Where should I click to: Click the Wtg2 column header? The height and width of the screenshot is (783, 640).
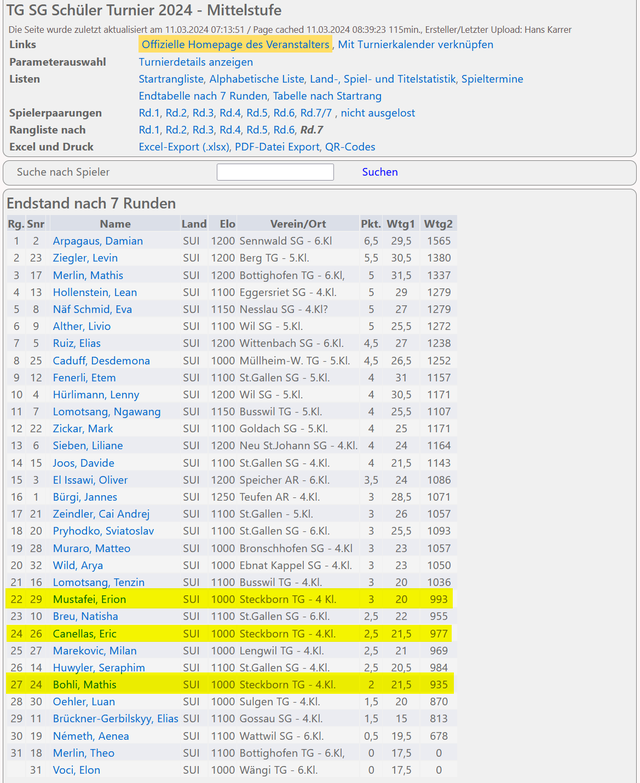coord(438,224)
